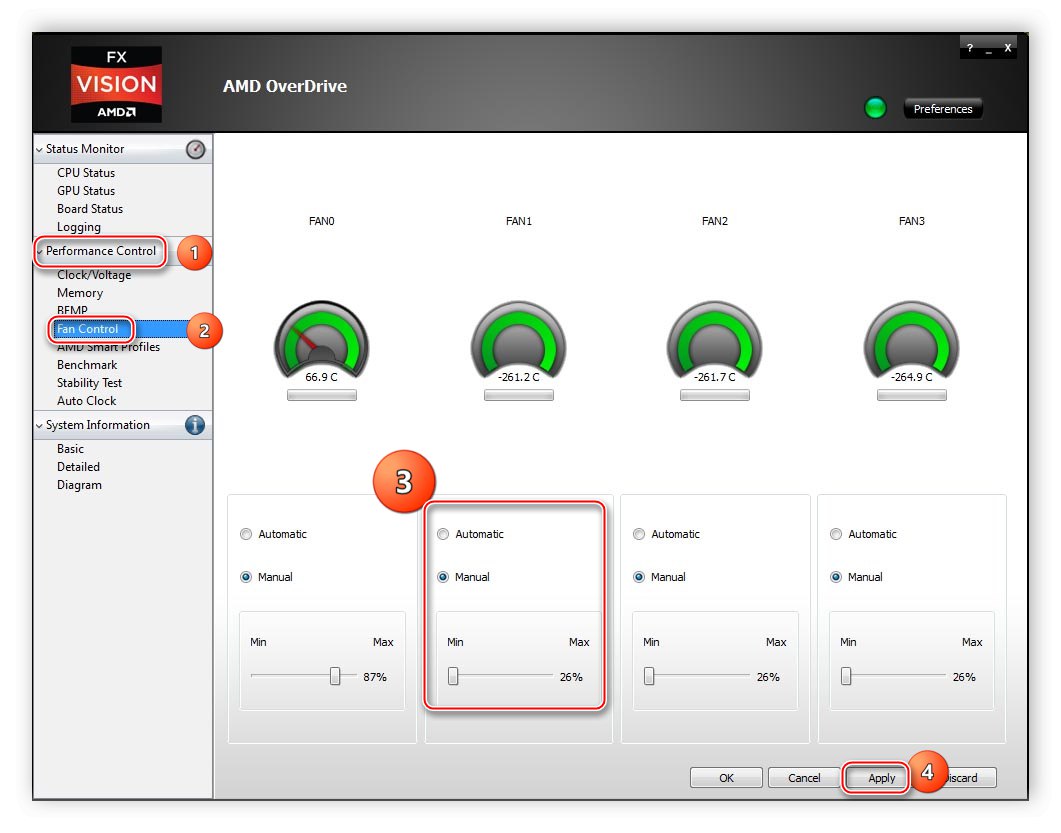Click the Status Monitor gauge icon
This screenshot has height=833, width=1061.
196,150
